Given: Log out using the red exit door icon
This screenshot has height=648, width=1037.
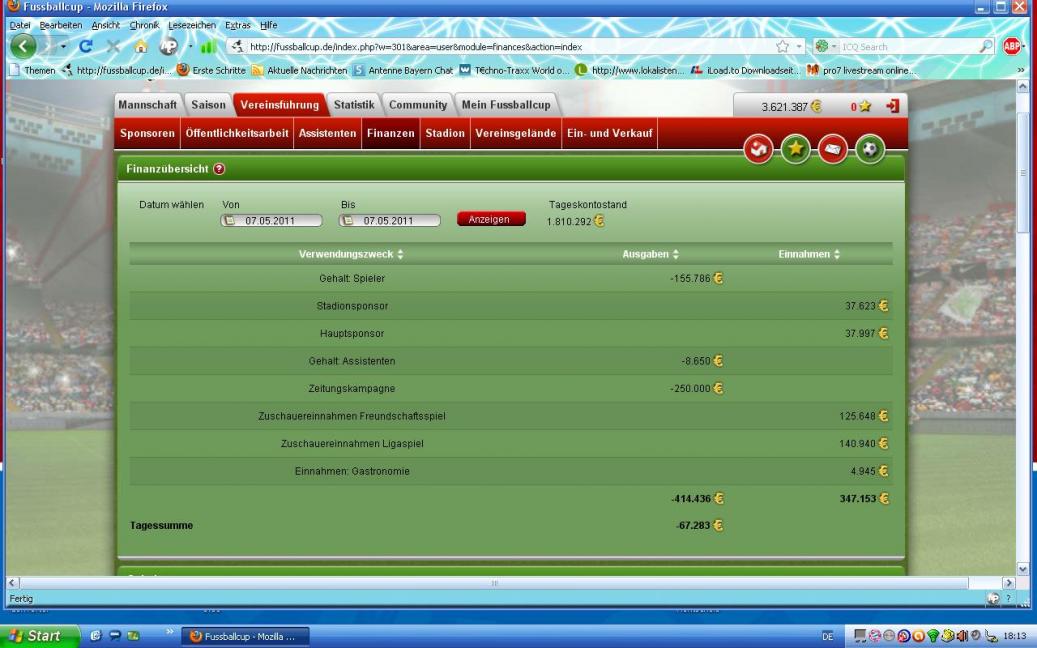Looking at the screenshot, I should 893,106.
